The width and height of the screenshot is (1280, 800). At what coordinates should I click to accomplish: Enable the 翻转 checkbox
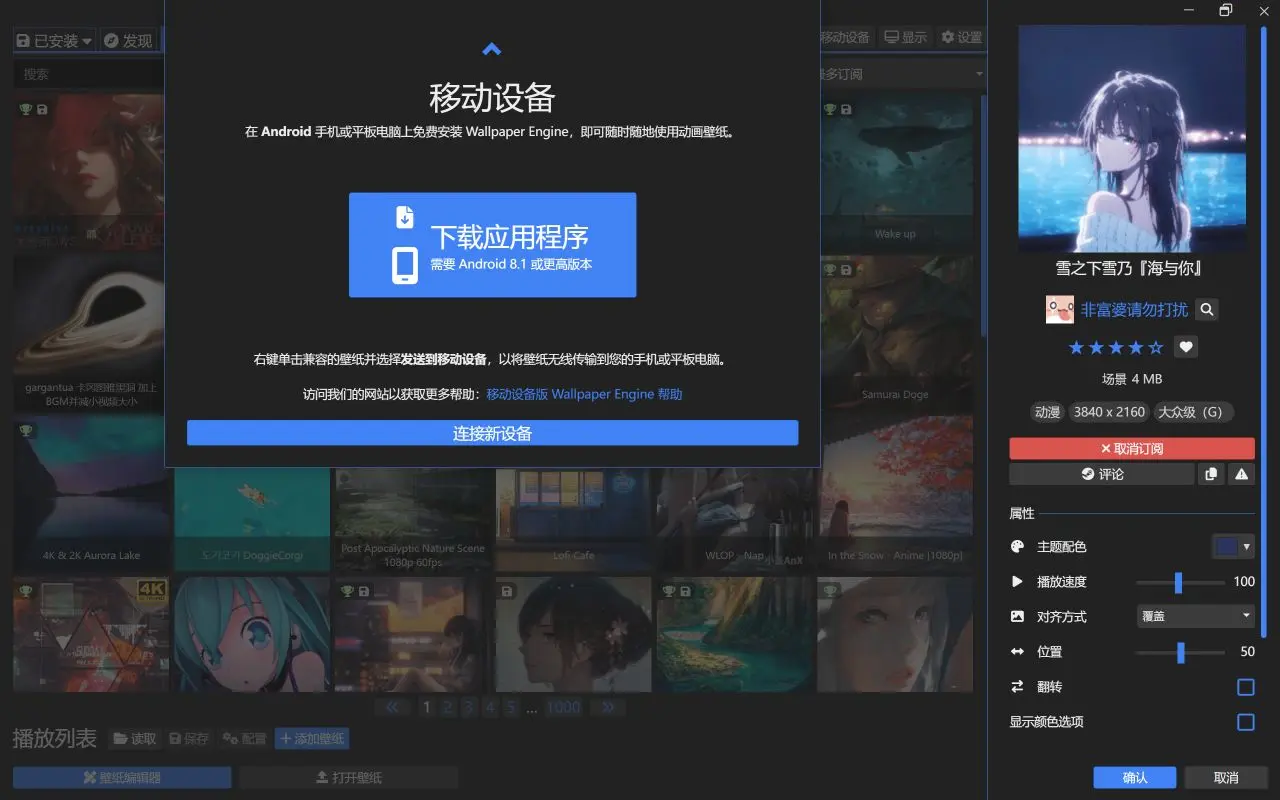tap(1245, 687)
